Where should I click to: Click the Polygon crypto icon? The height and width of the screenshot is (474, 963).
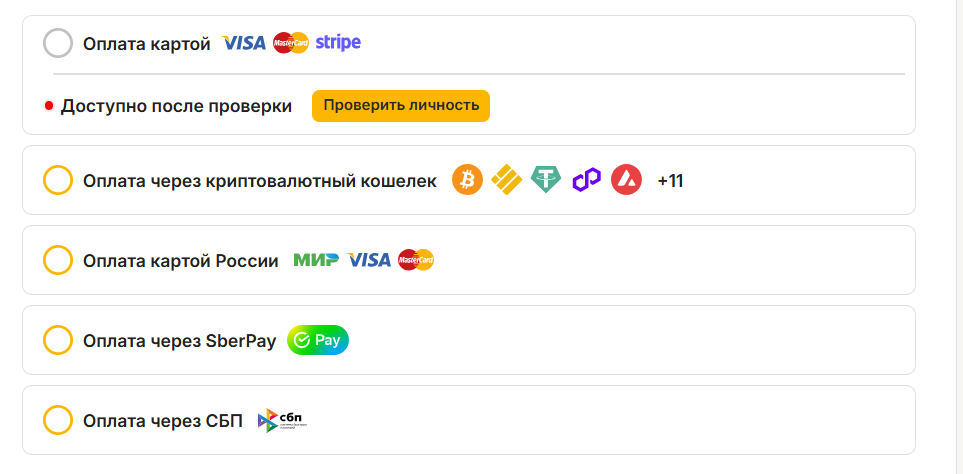[586, 180]
